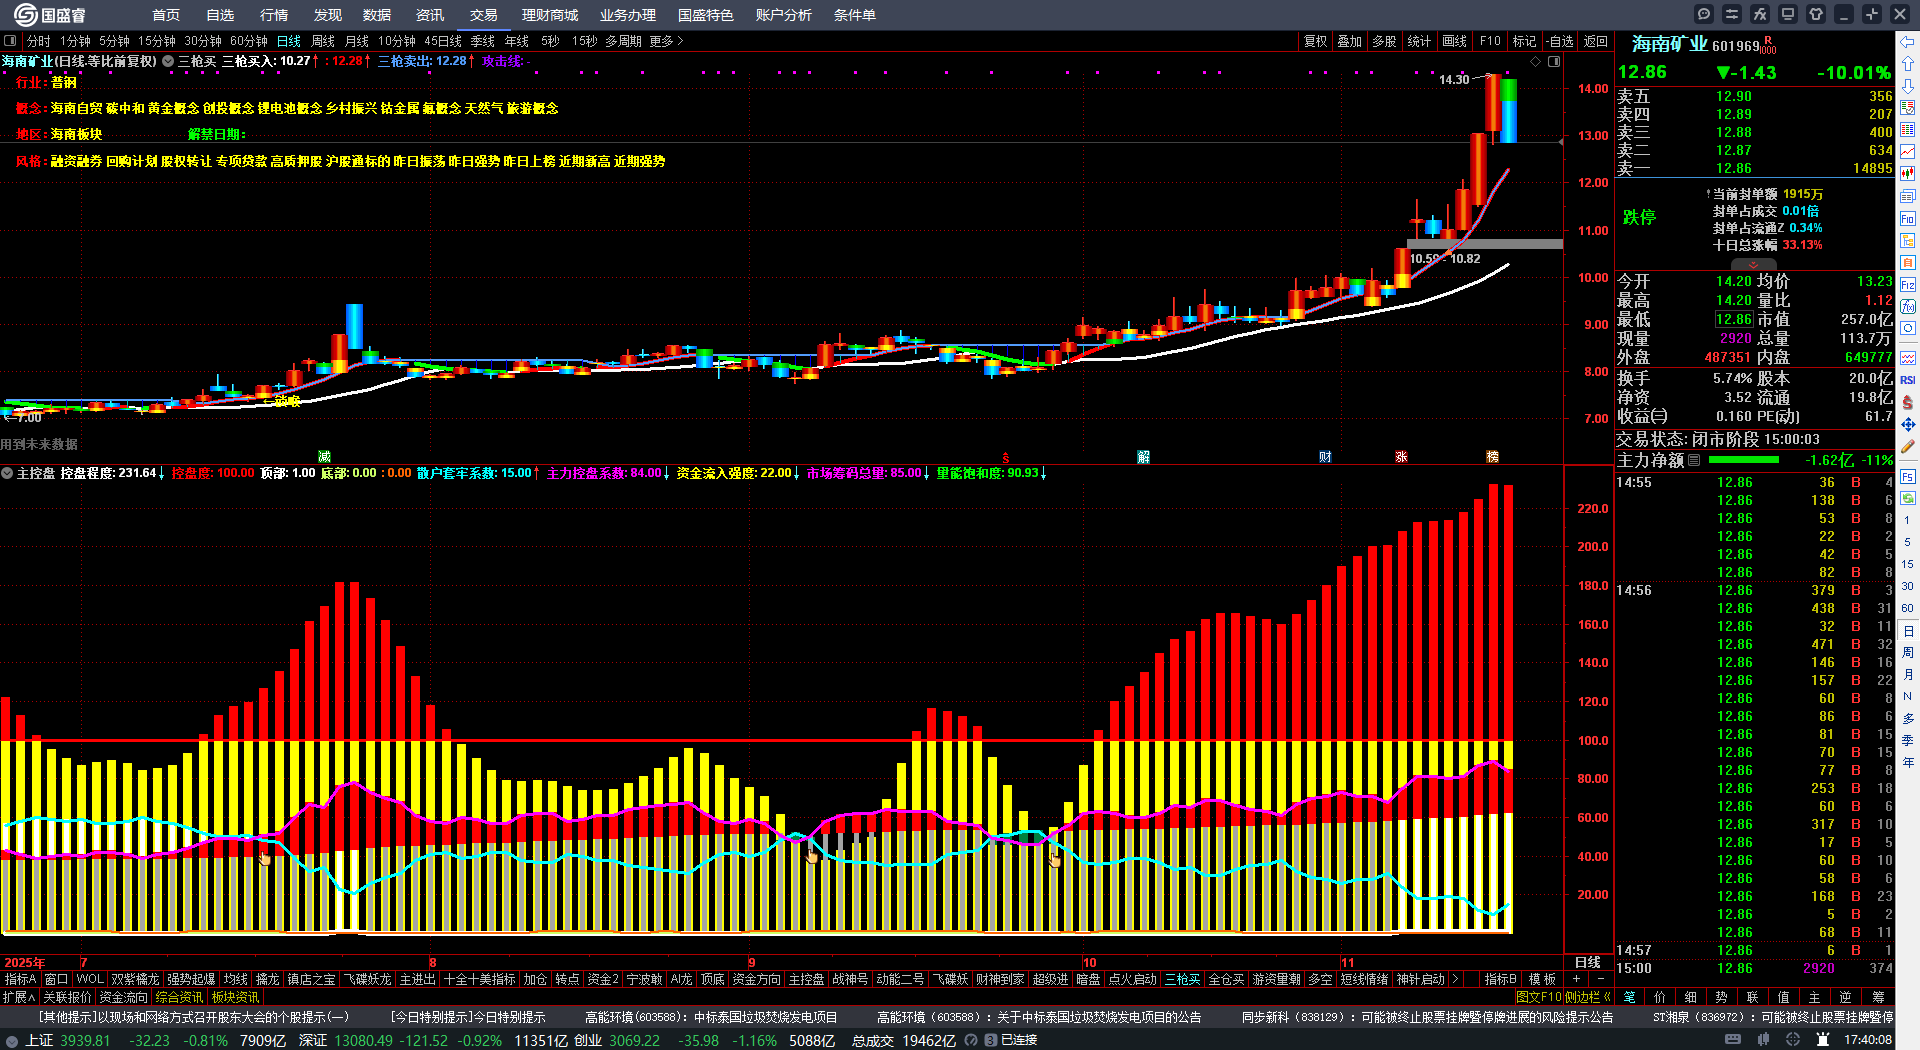Click the 解 marker below the price chart
This screenshot has height=1050, width=1920.
click(1143, 457)
